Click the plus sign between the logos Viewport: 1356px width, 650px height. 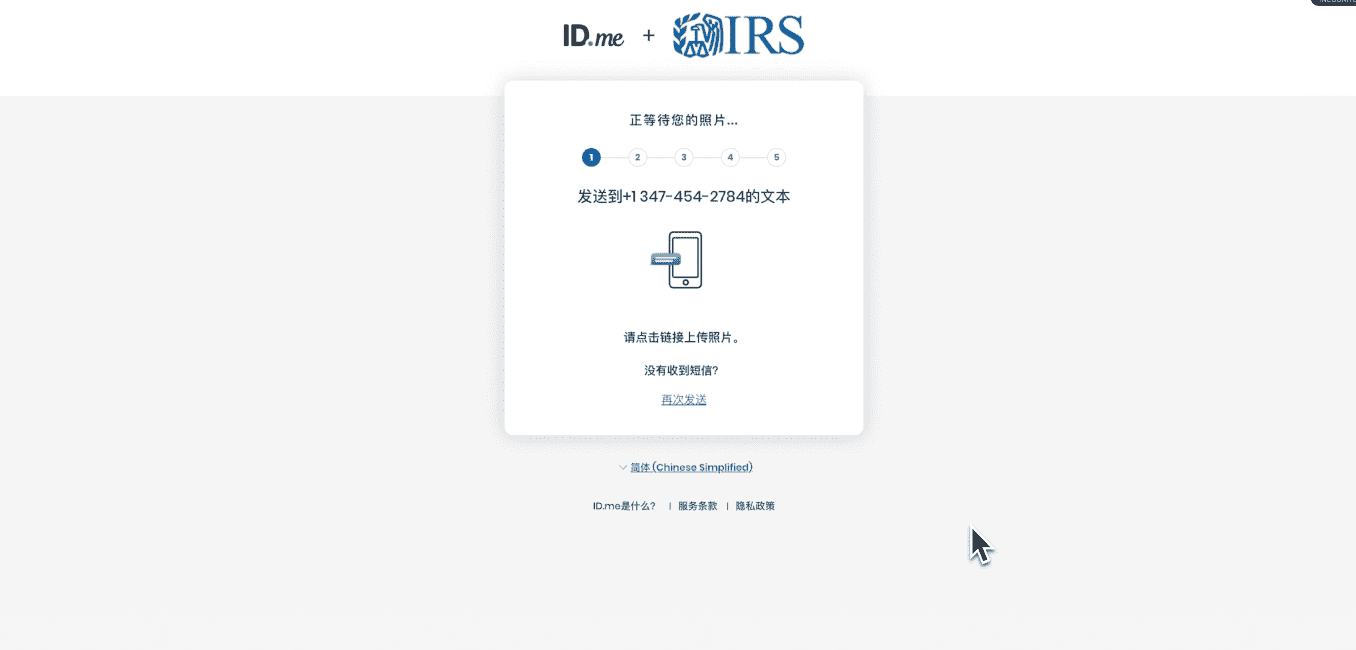(648, 36)
